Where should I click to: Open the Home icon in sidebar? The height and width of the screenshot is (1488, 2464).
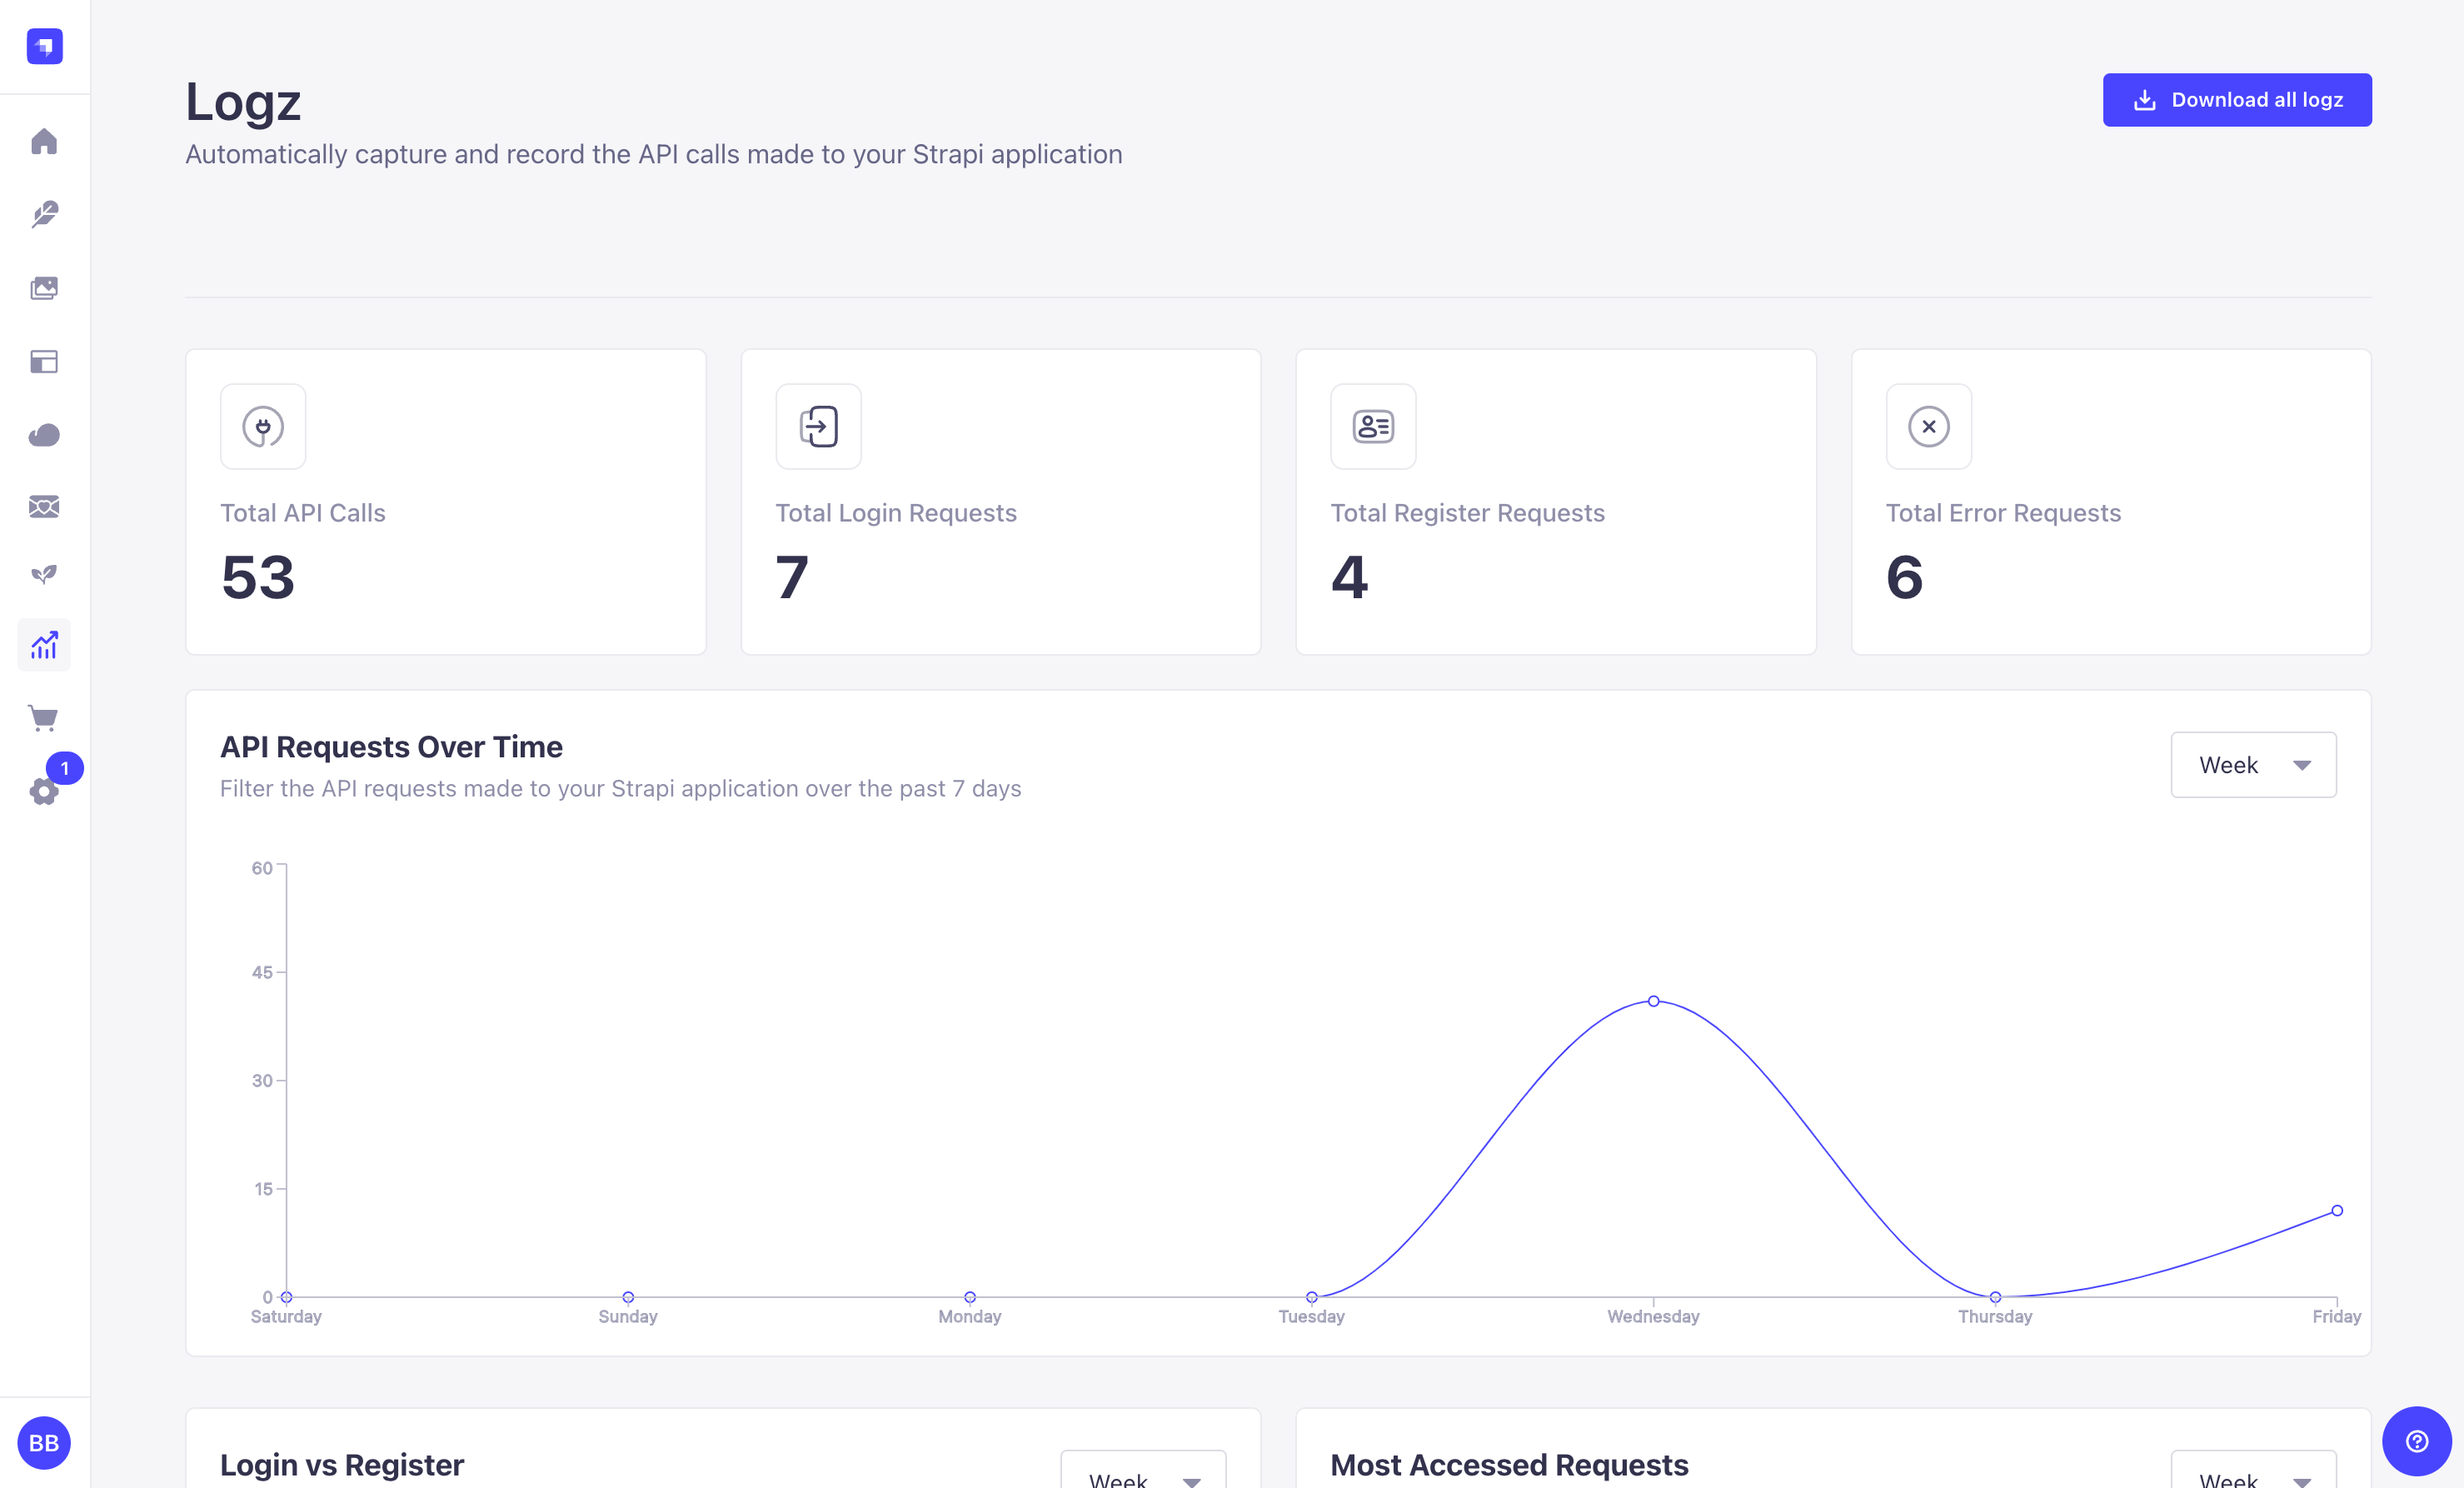pyautogui.click(x=44, y=141)
